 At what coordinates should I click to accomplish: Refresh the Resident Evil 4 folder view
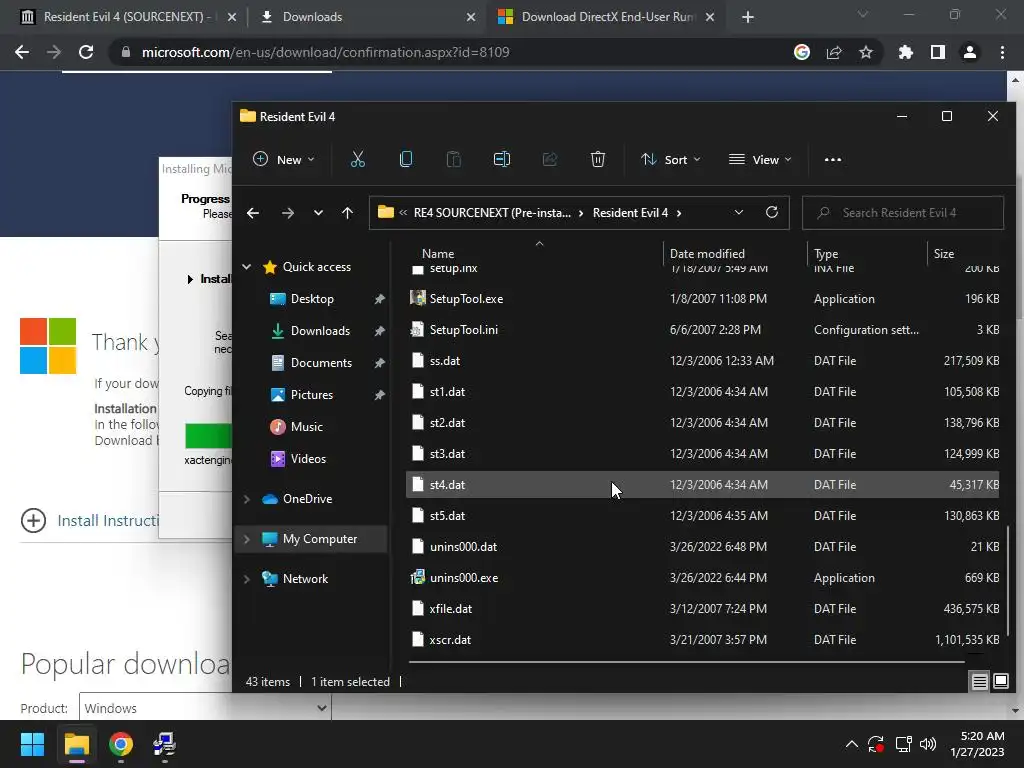(772, 212)
